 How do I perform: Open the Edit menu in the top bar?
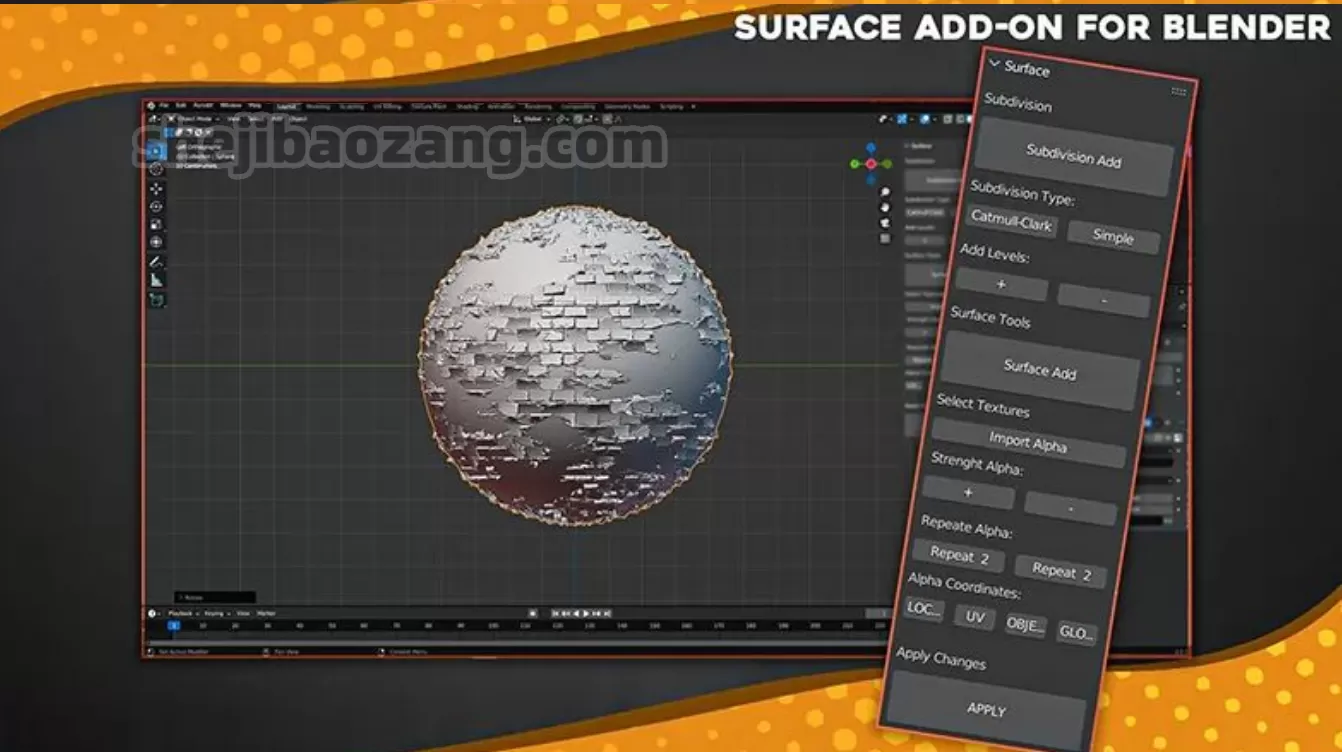pyautogui.click(x=181, y=105)
